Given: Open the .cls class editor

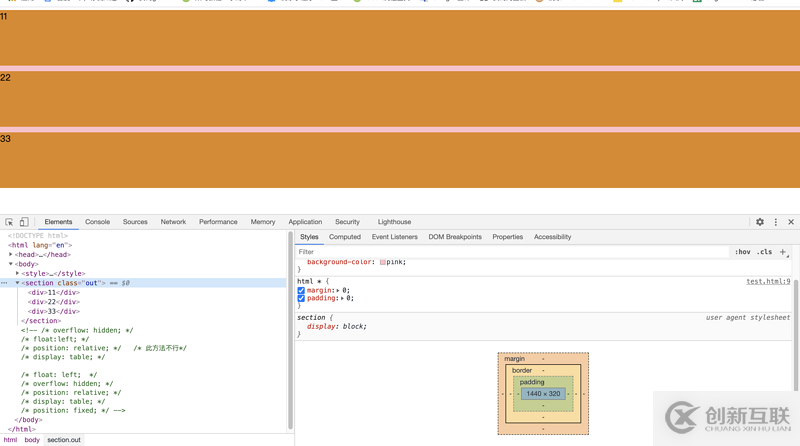Looking at the screenshot, I should [x=764, y=252].
